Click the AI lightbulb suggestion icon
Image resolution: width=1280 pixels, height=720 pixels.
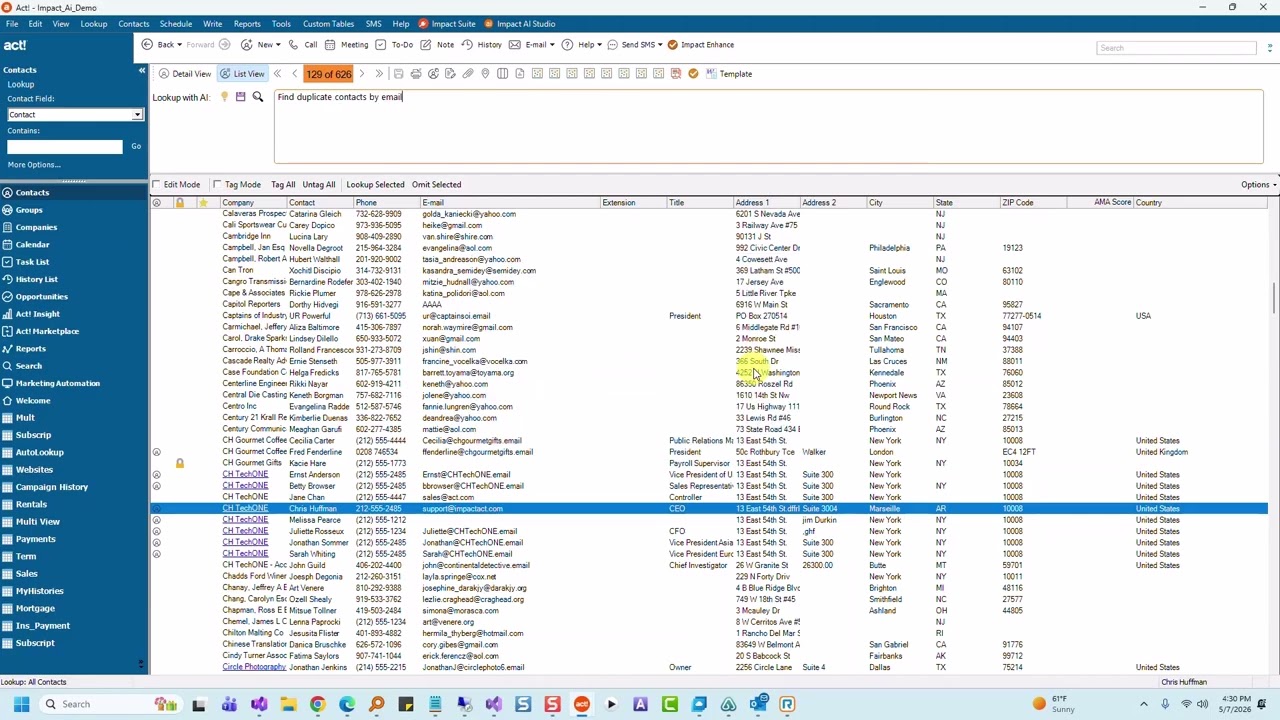(x=224, y=97)
